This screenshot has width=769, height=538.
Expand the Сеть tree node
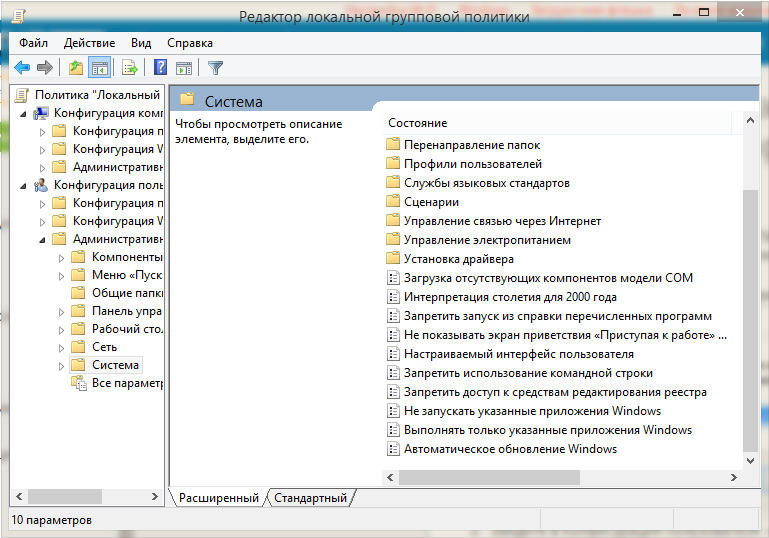[61, 347]
